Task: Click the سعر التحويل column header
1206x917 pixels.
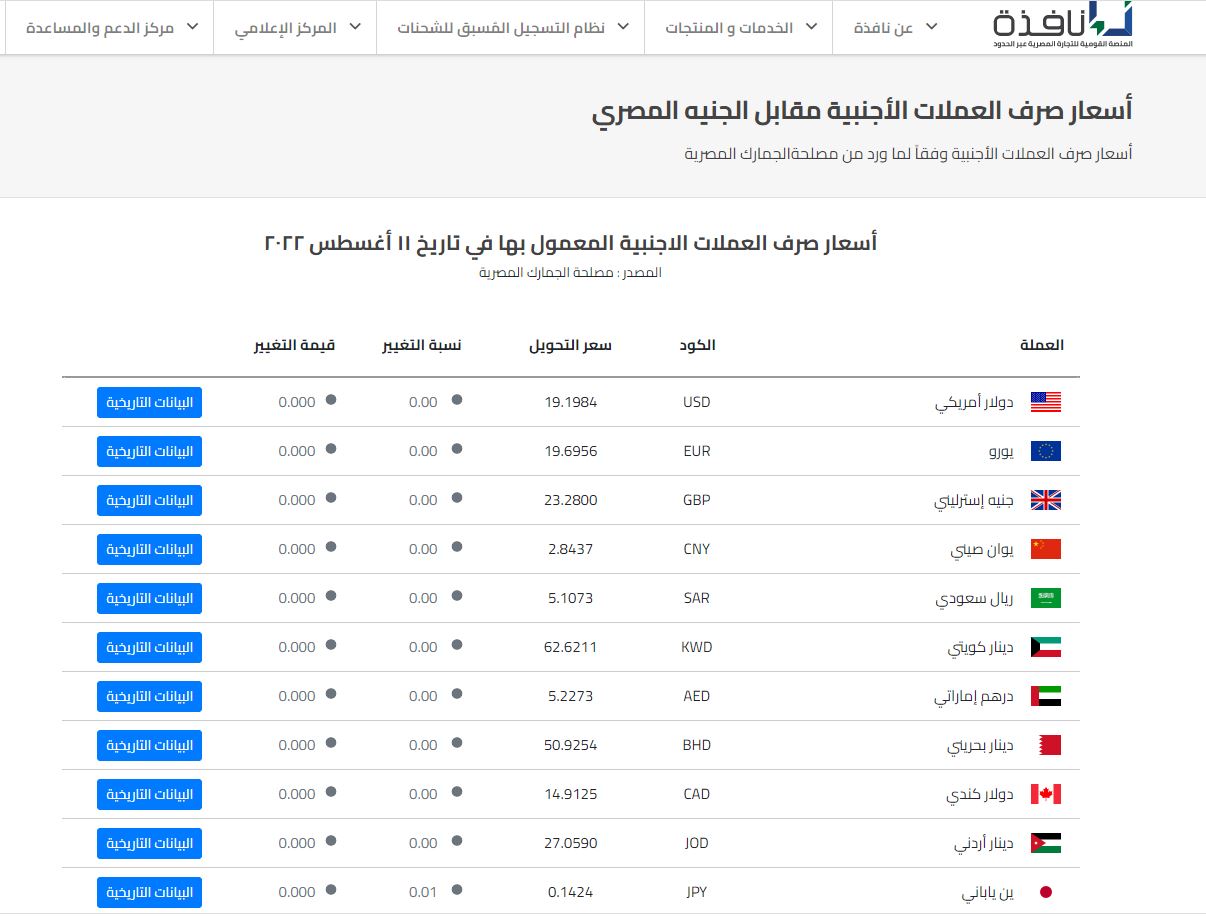Action: [x=570, y=345]
